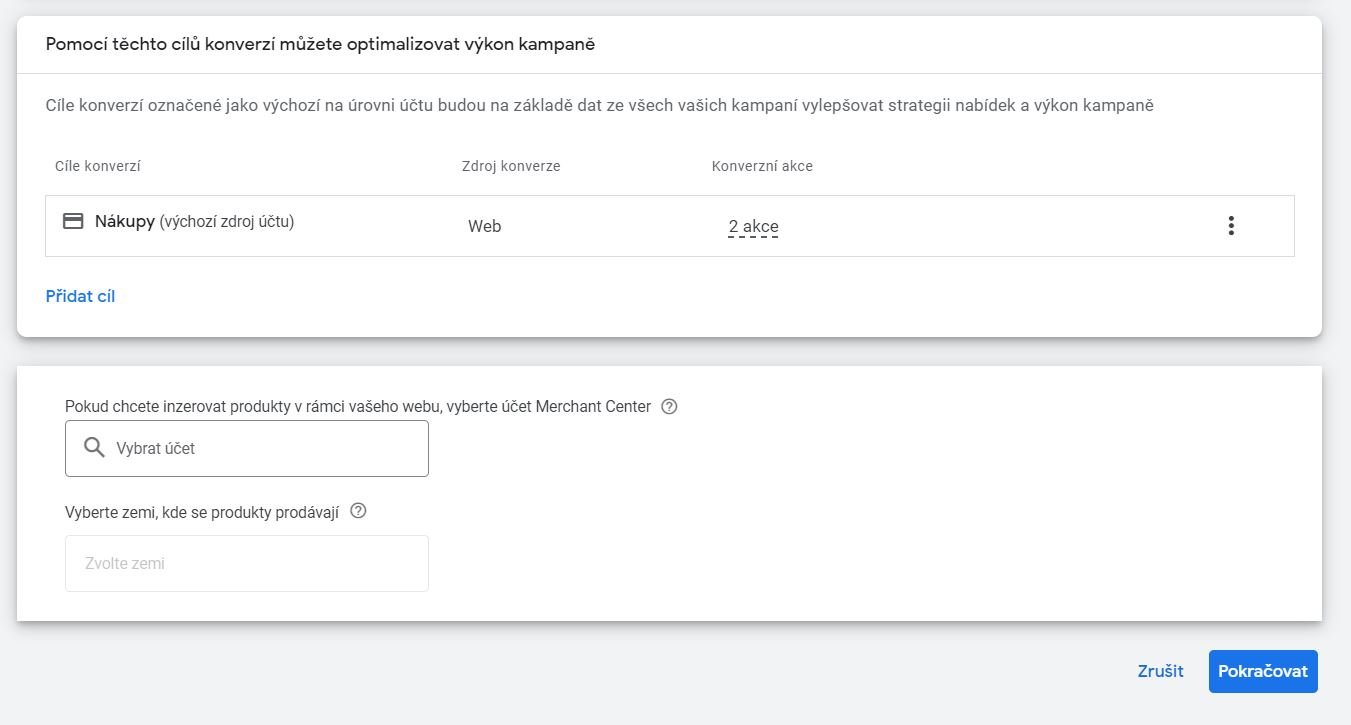Open the 2 akce conversion actions link
The image size is (1351, 725).
tap(753, 227)
